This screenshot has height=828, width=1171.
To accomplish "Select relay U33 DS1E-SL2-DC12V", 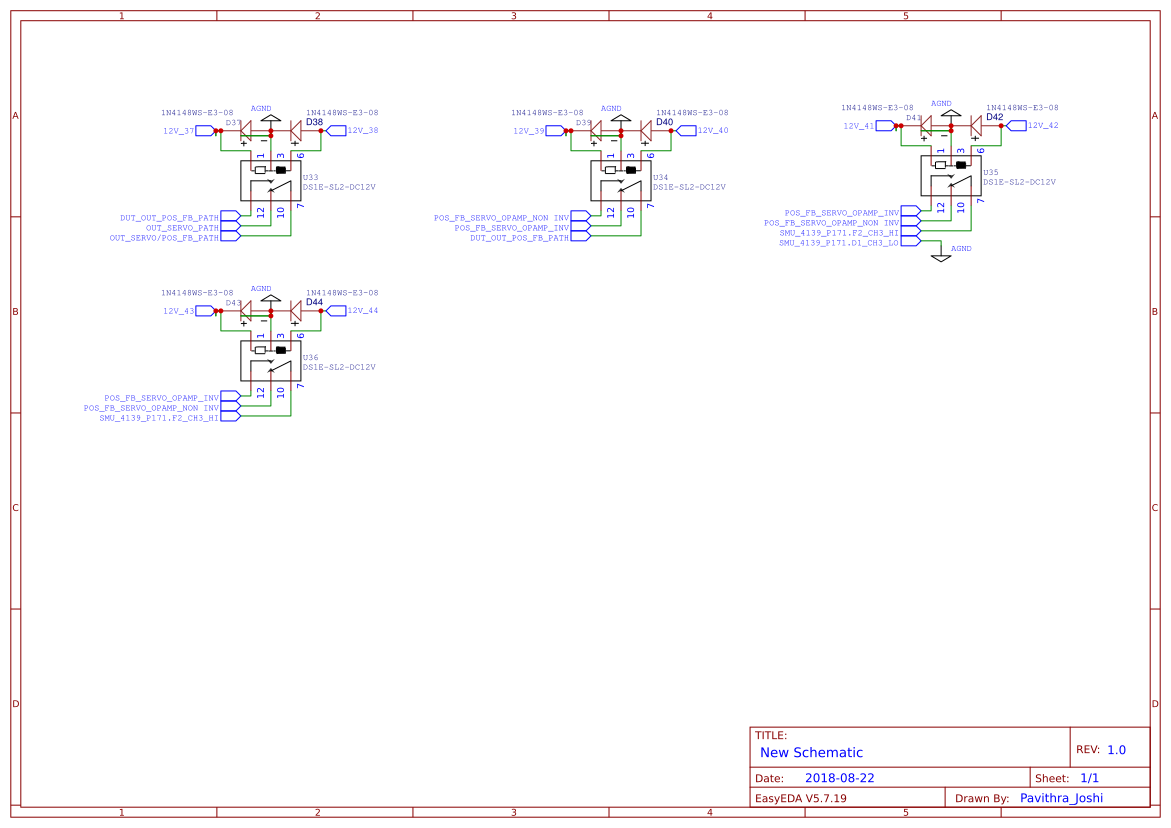I will click(x=271, y=180).
